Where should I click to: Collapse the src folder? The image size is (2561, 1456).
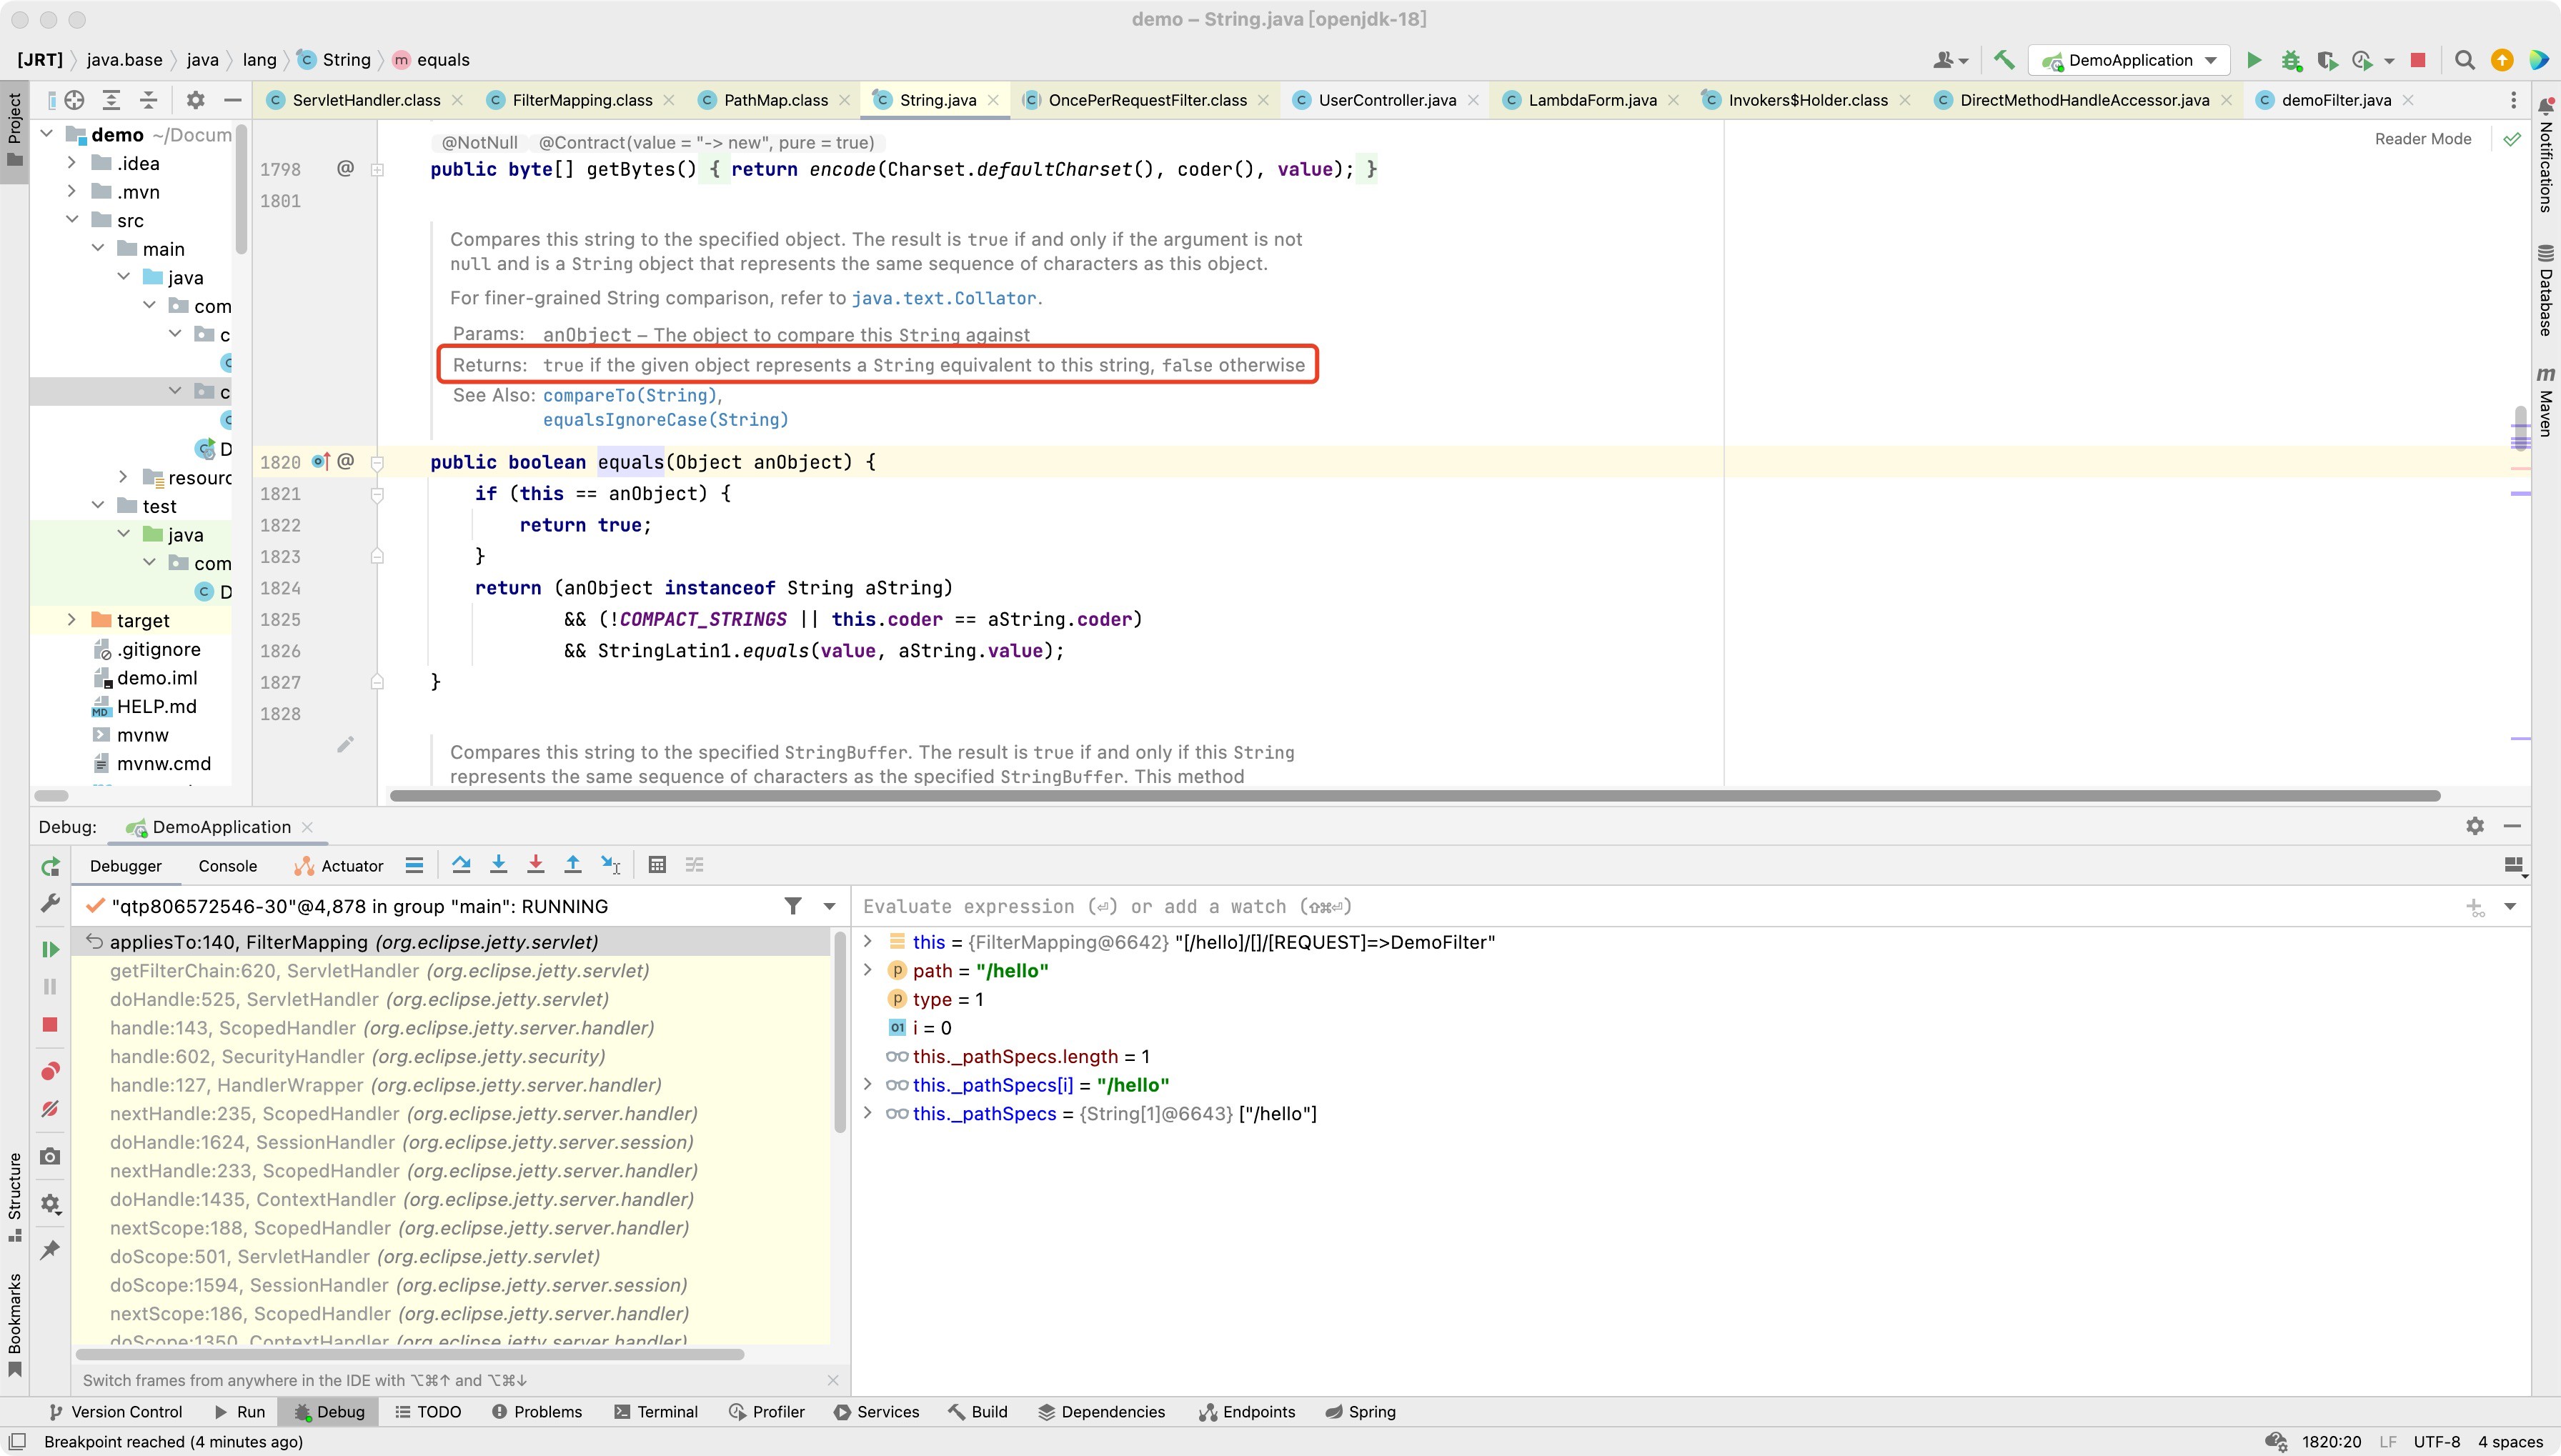pos(71,219)
